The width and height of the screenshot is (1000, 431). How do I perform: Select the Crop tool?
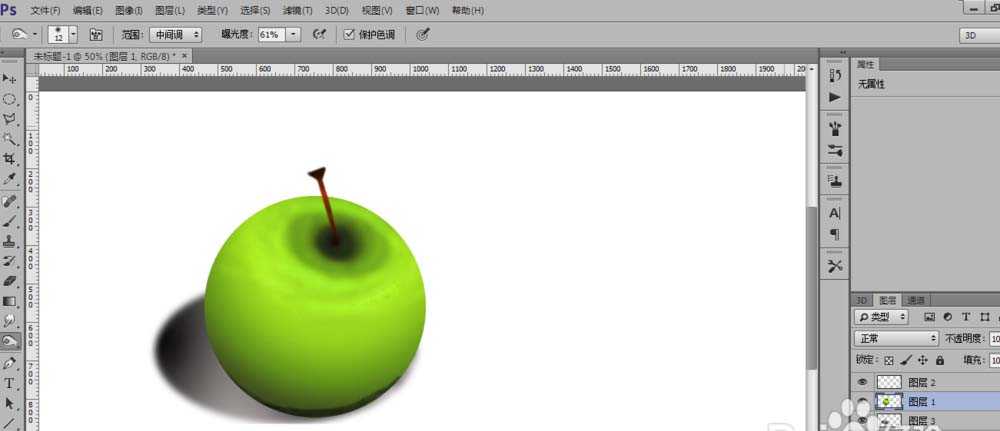tap(11, 159)
